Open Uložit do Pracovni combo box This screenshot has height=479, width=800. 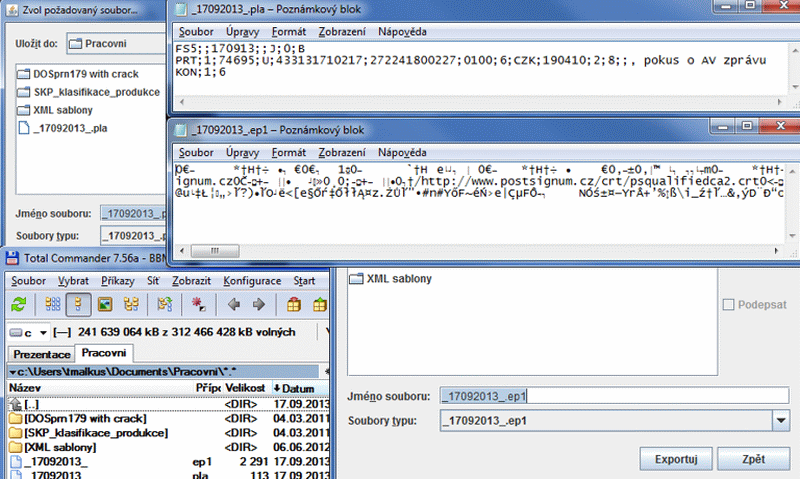[116, 44]
